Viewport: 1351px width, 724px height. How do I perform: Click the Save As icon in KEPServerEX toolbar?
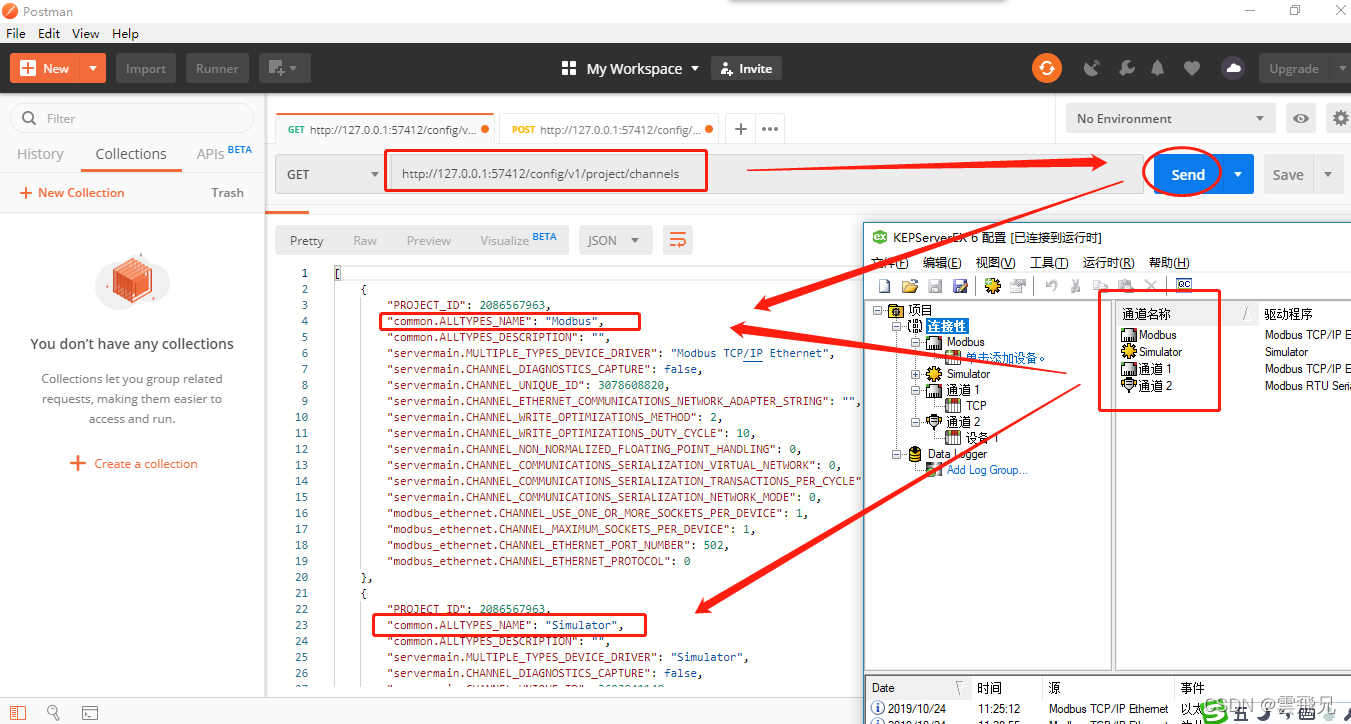pyautogui.click(x=960, y=286)
